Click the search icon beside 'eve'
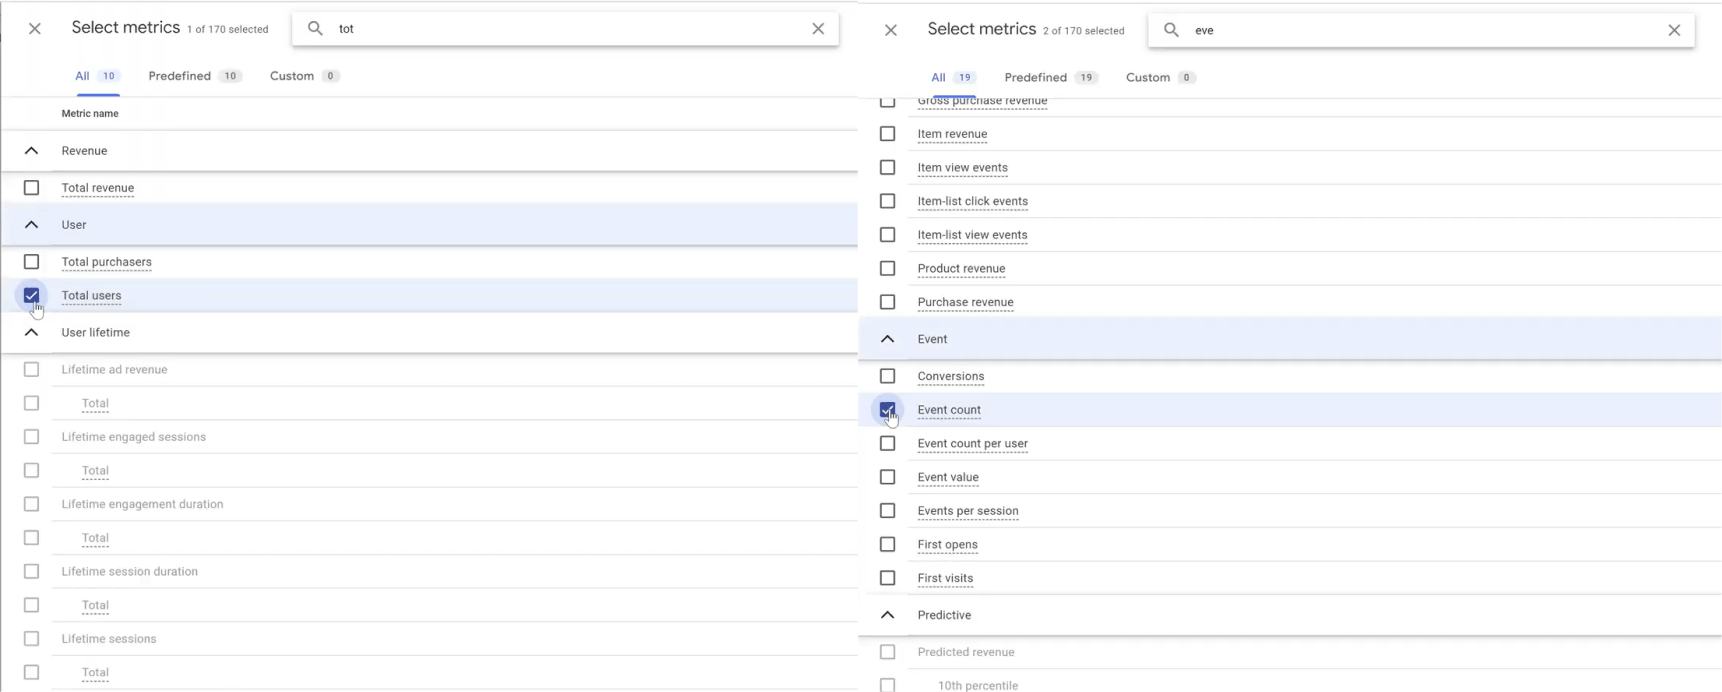Image resolution: width=1722 pixels, height=692 pixels. (1171, 30)
